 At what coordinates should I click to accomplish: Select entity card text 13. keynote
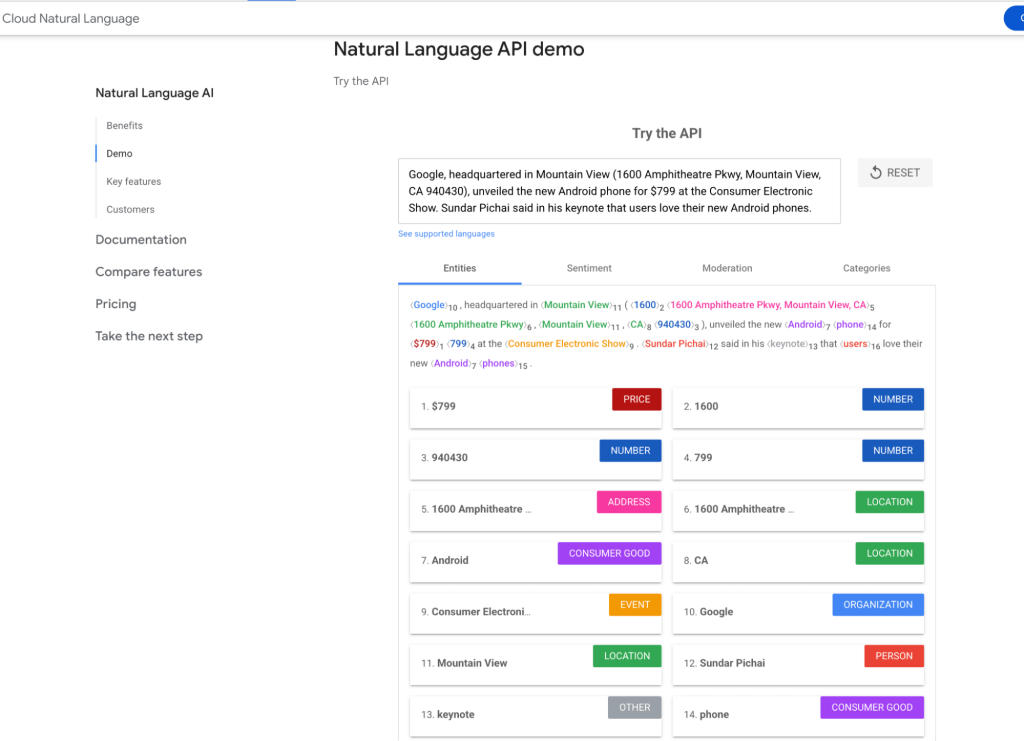(448, 714)
